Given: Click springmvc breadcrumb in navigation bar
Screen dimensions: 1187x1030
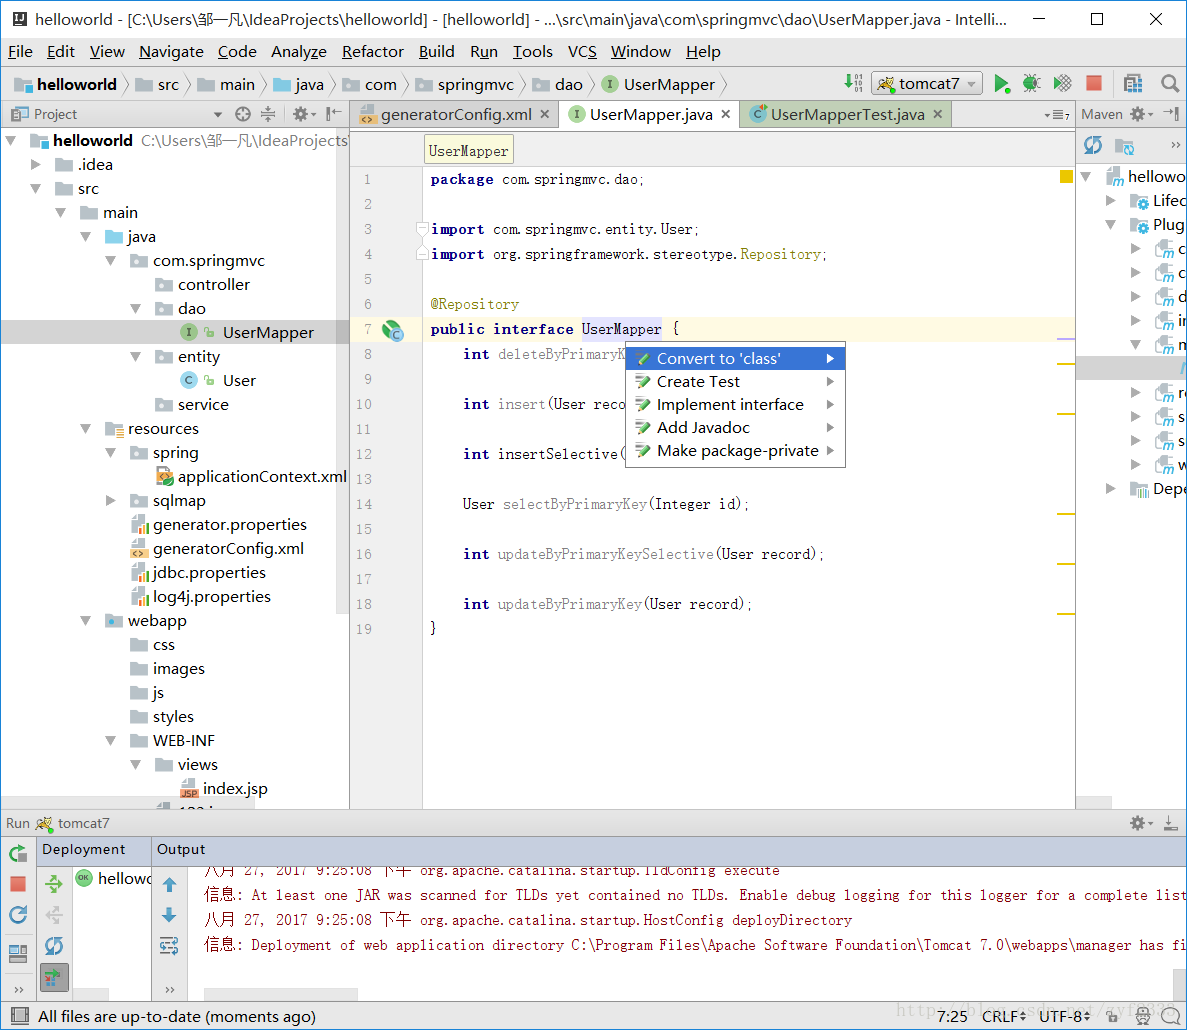Looking at the screenshot, I should coord(466,84).
